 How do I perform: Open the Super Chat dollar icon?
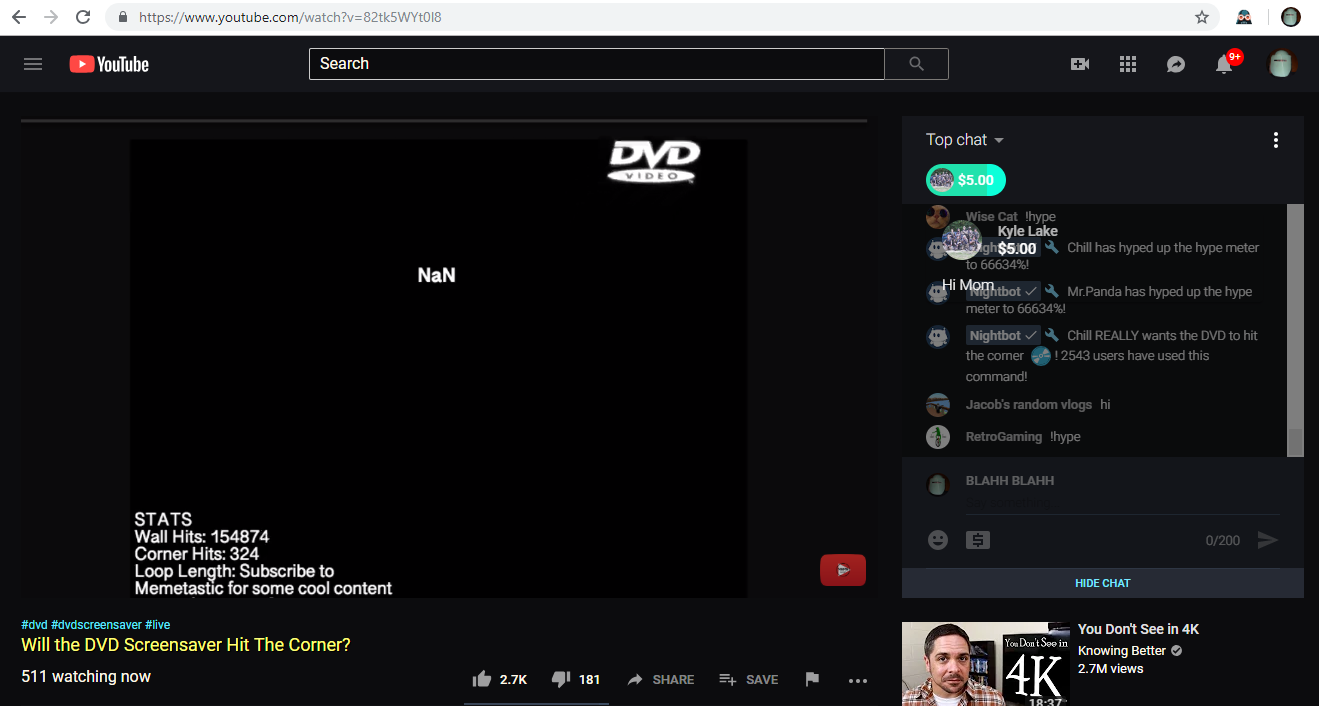[978, 540]
